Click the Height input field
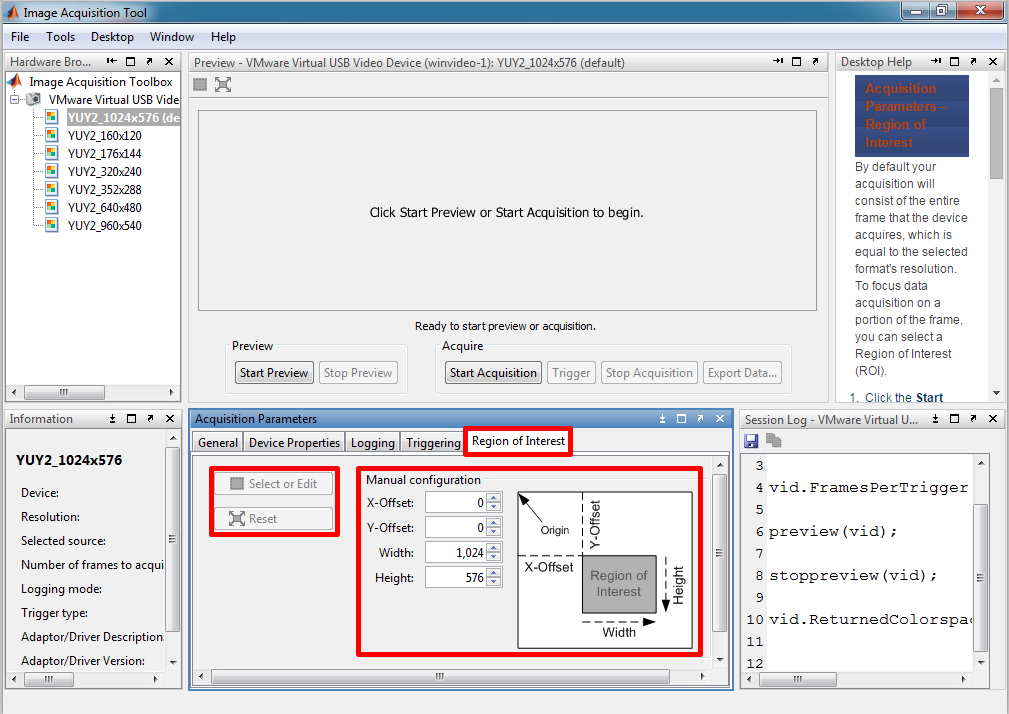The width and height of the screenshot is (1009, 714). pos(456,578)
